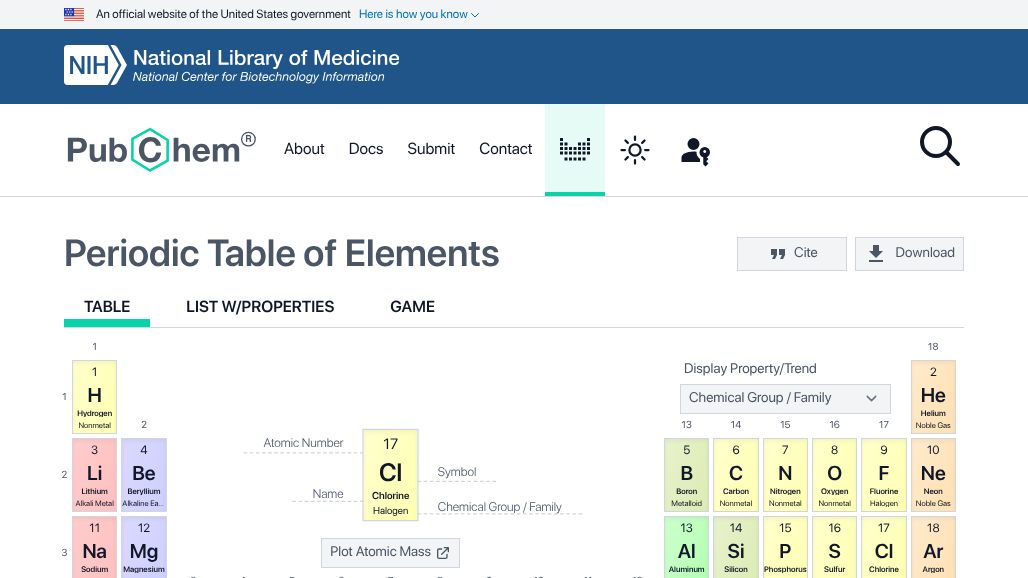Click the Plot Atomic Mass button
The image size is (1028, 578).
click(390, 552)
